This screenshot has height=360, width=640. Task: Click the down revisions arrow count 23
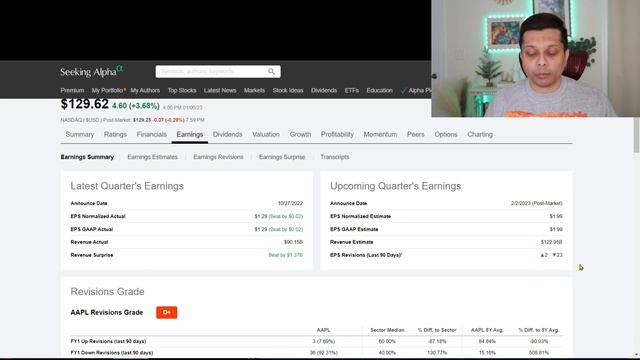click(x=558, y=255)
